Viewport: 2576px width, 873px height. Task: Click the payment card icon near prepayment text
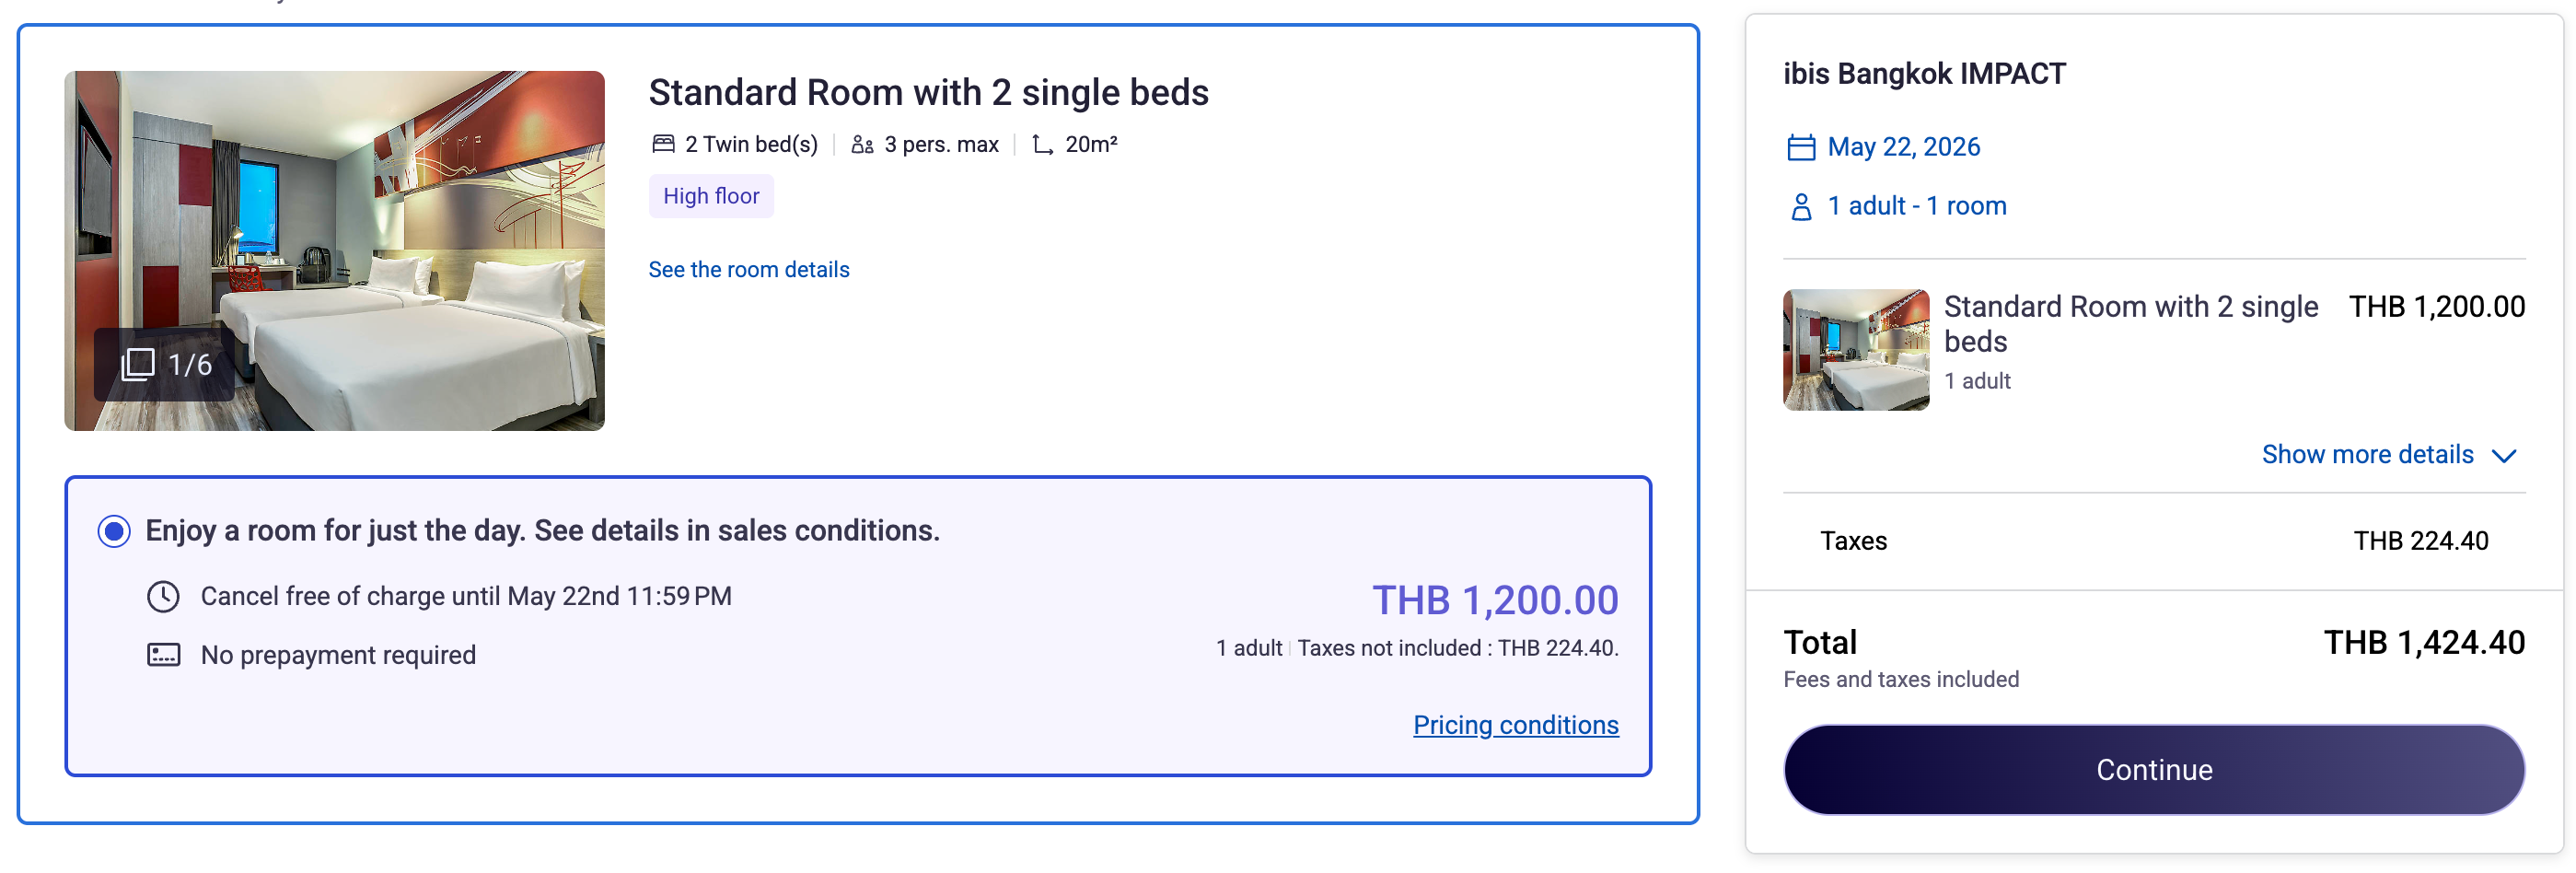[163, 655]
